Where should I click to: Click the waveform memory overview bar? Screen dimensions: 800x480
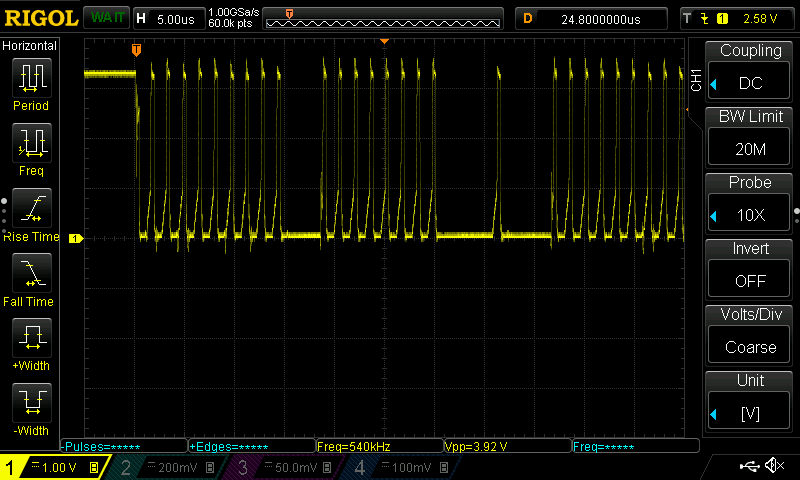(384, 19)
